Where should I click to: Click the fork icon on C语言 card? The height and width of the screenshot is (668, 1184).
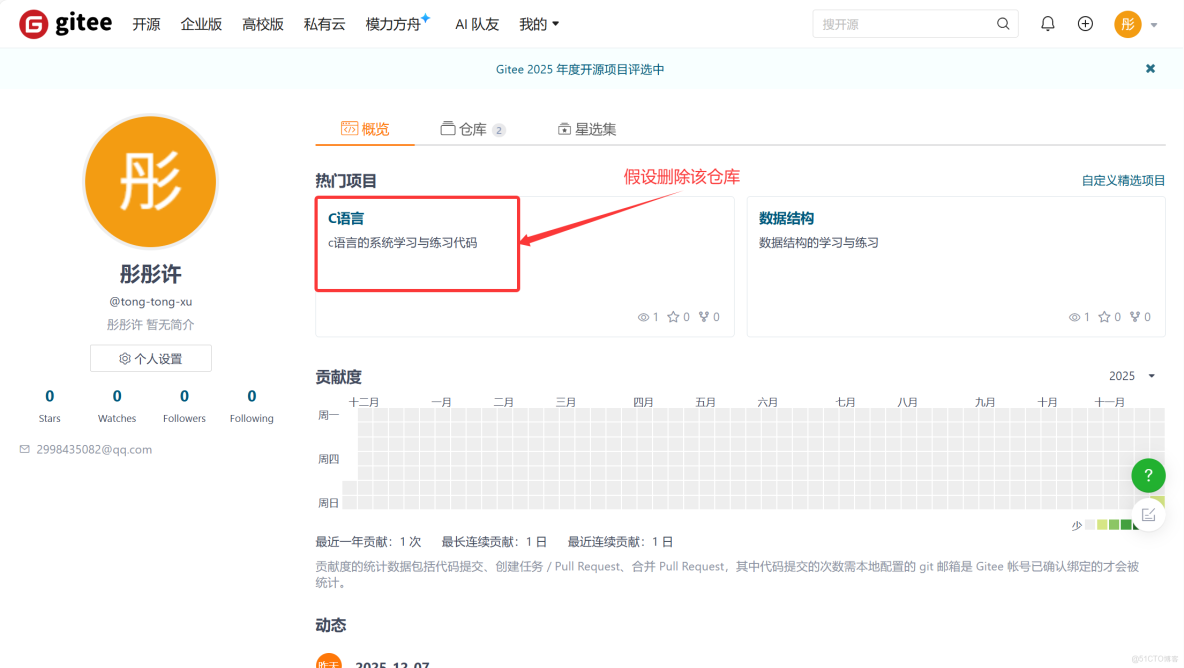coord(704,316)
